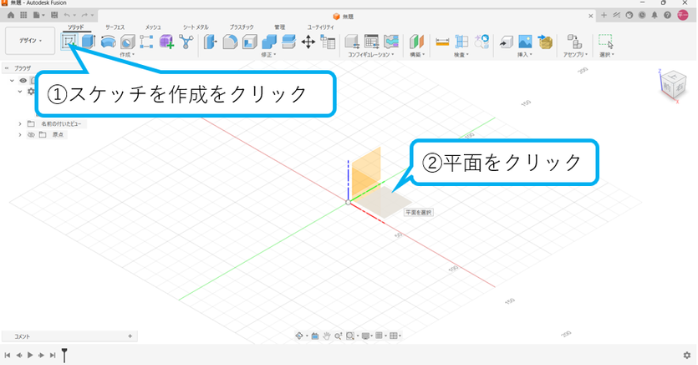Viewport: 698px width, 365px height.
Task: Expand the Construct (構築) panel dropdown
Action: (x=417, y=55)
